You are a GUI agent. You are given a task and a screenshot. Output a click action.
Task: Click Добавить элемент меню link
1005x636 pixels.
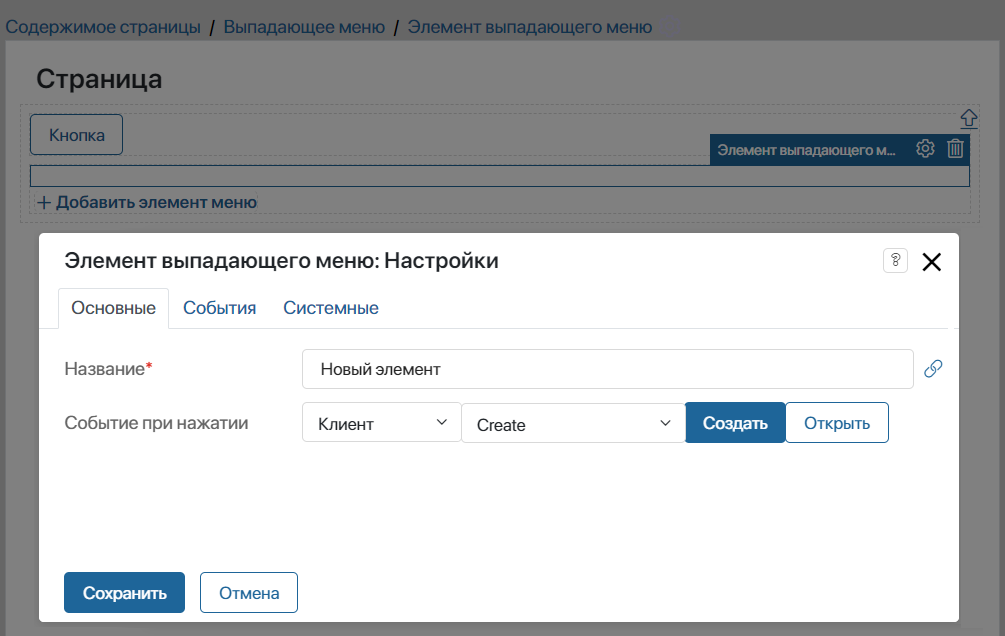pos(147,203)
